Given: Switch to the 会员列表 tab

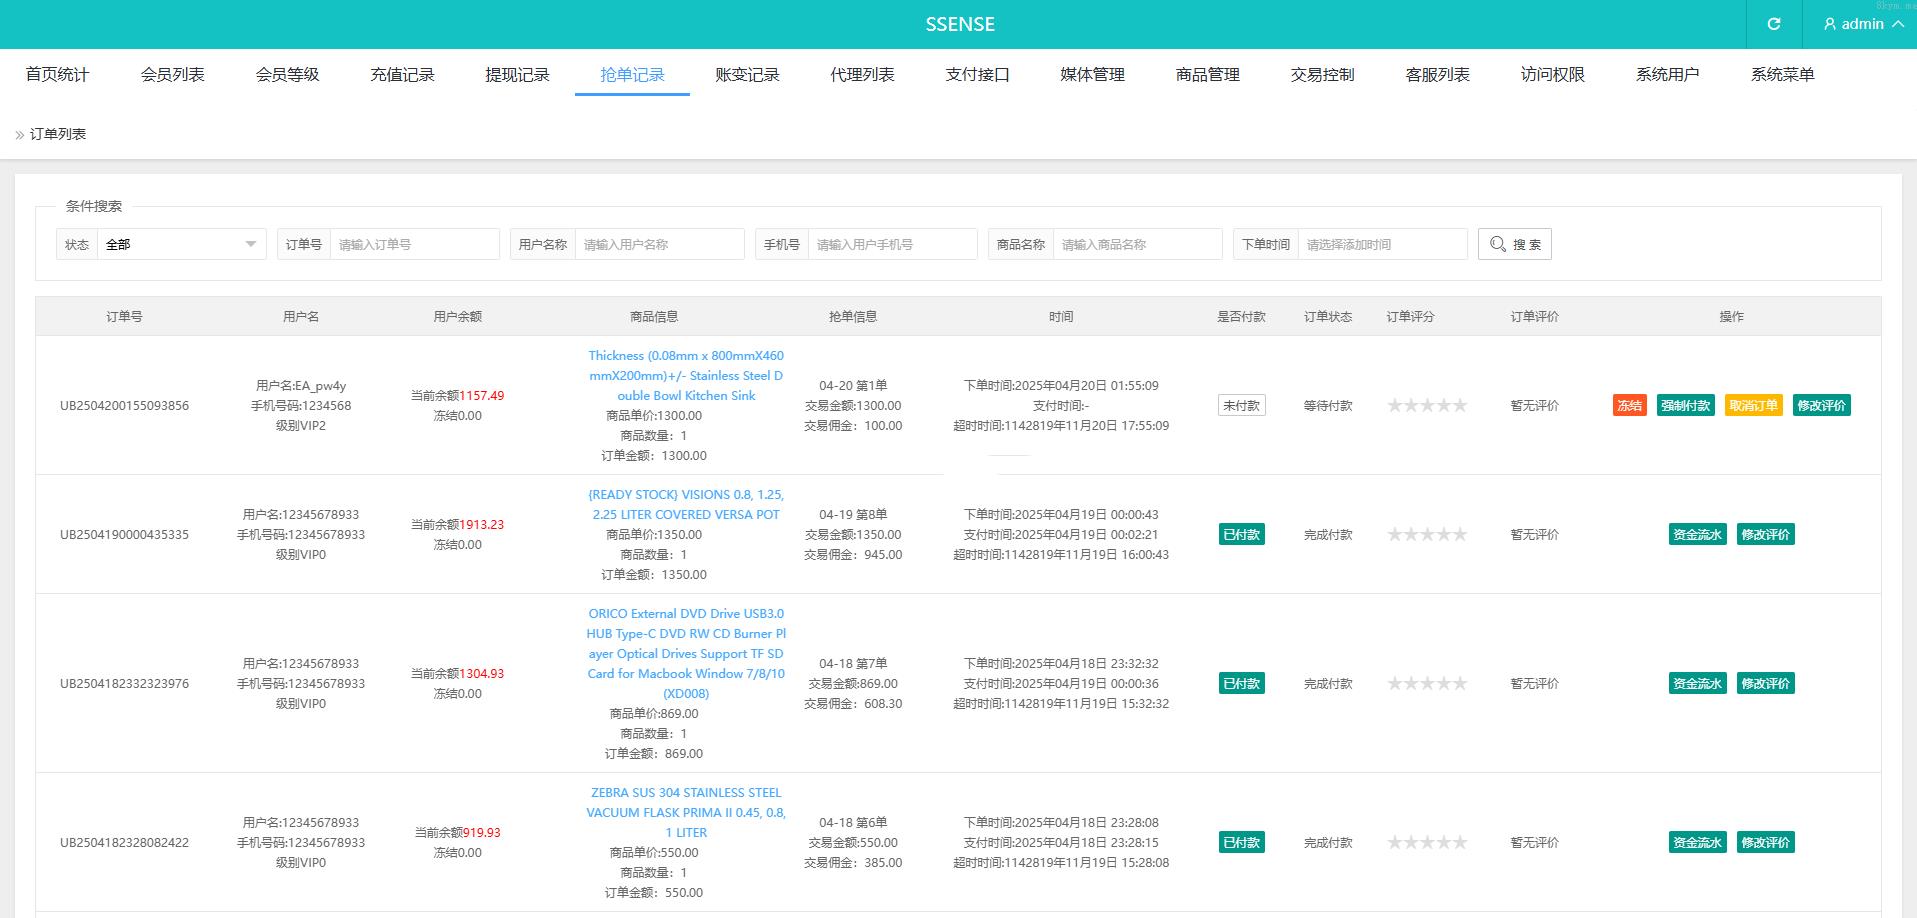Looking at the screenshot, I should (172, 75).
